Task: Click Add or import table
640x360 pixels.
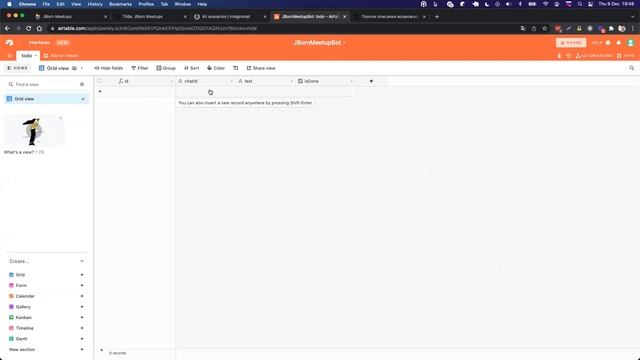Action: (61, 56)
